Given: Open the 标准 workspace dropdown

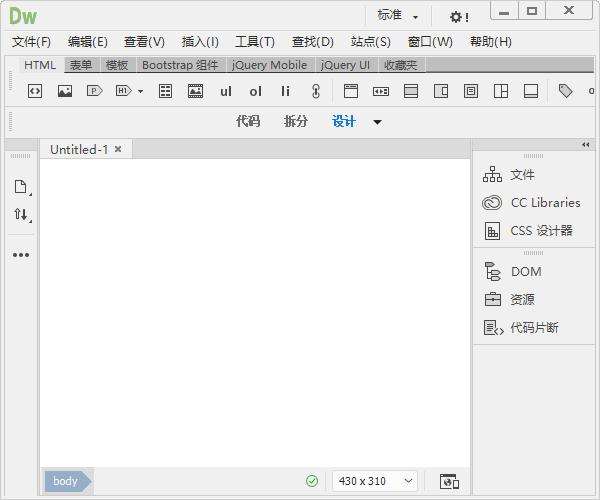Looking at the screenshot, I should (x=398, y=16).
